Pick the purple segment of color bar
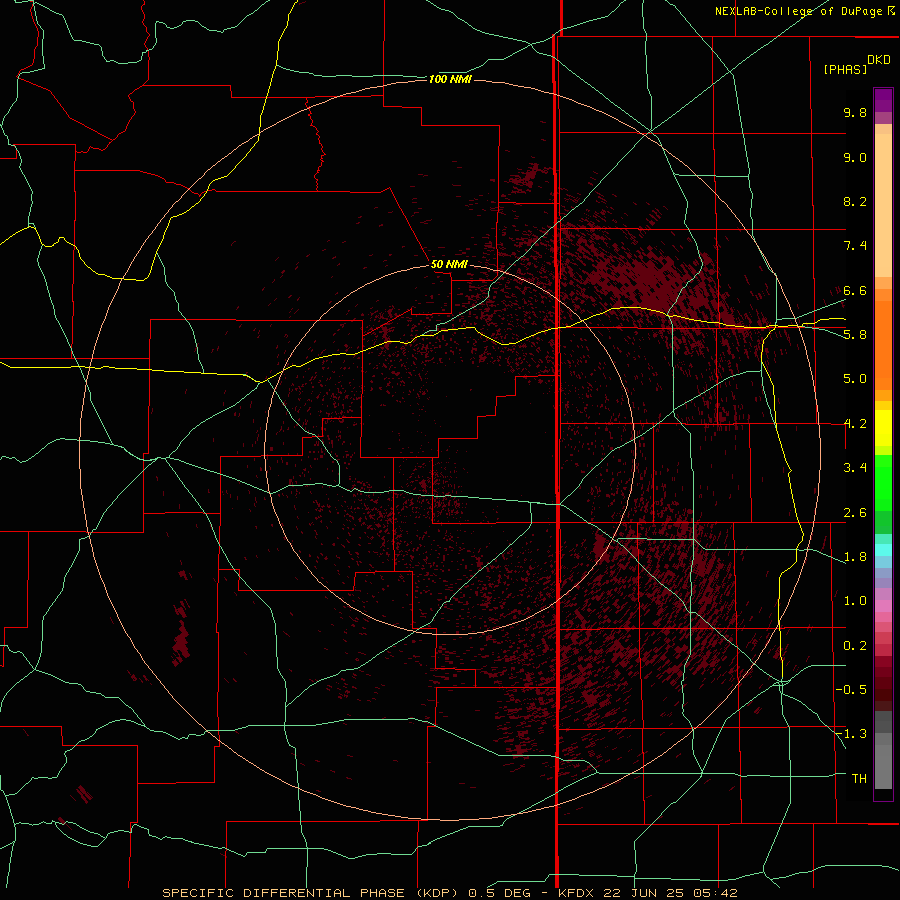This screenshot has width=900, height=900. (883, 100)
